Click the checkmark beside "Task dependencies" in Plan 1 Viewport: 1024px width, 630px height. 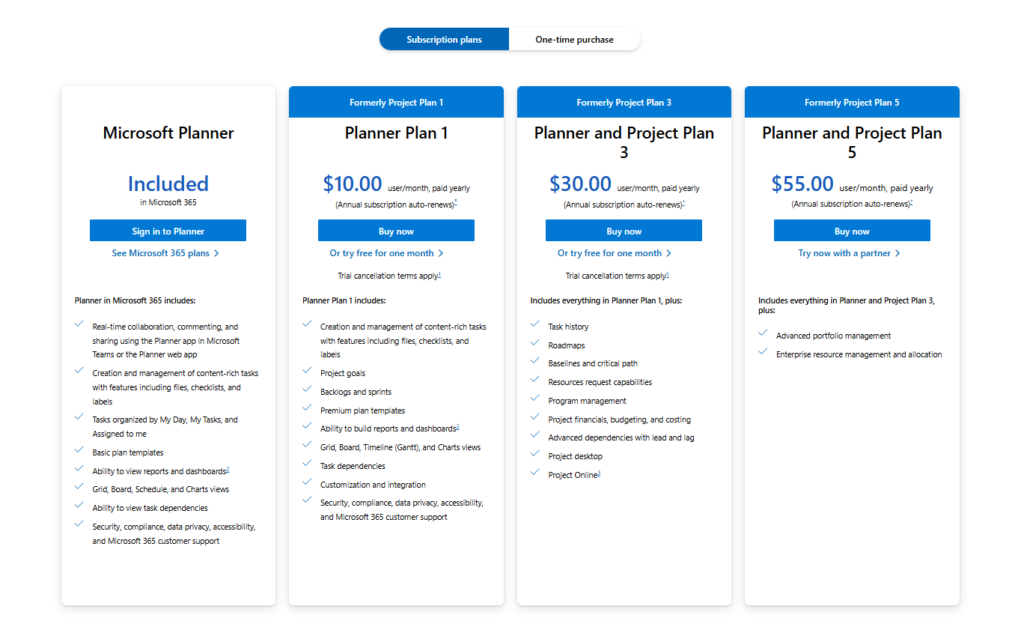tap(307, 463)
